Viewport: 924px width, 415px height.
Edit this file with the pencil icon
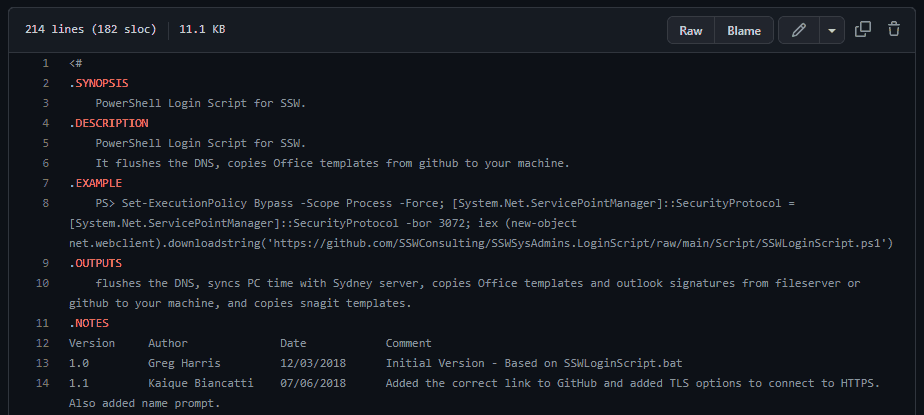click(799, 30)
